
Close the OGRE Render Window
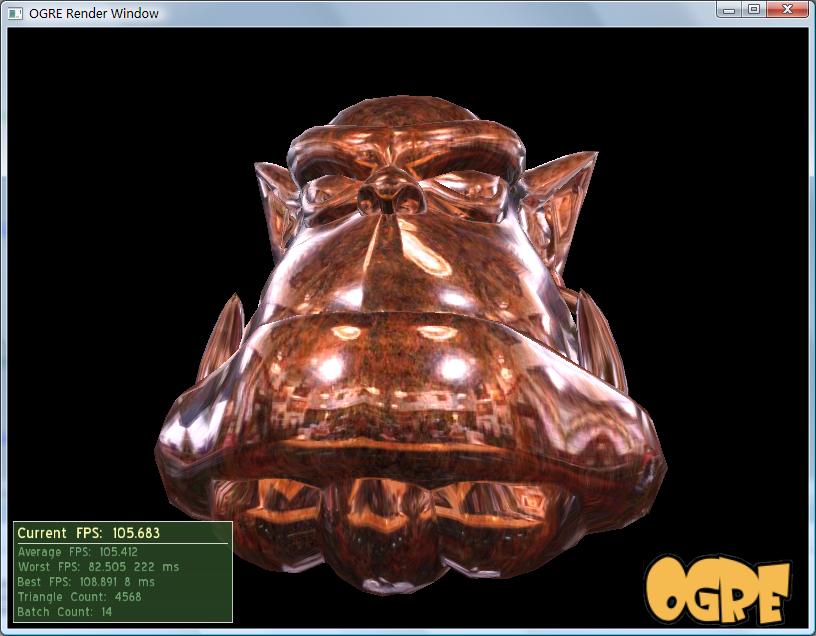[x=787, y=9]
